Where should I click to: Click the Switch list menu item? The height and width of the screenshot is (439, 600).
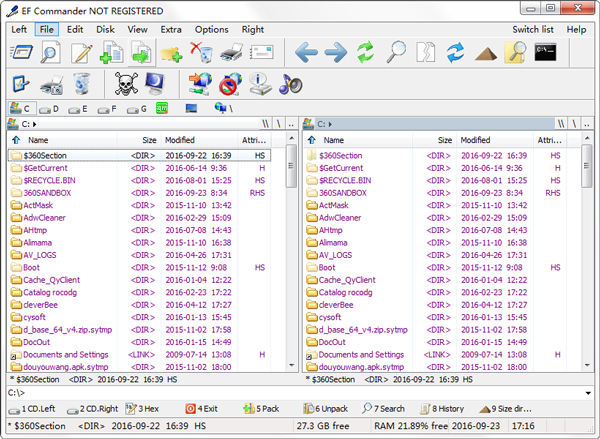(x=533, y=29)
